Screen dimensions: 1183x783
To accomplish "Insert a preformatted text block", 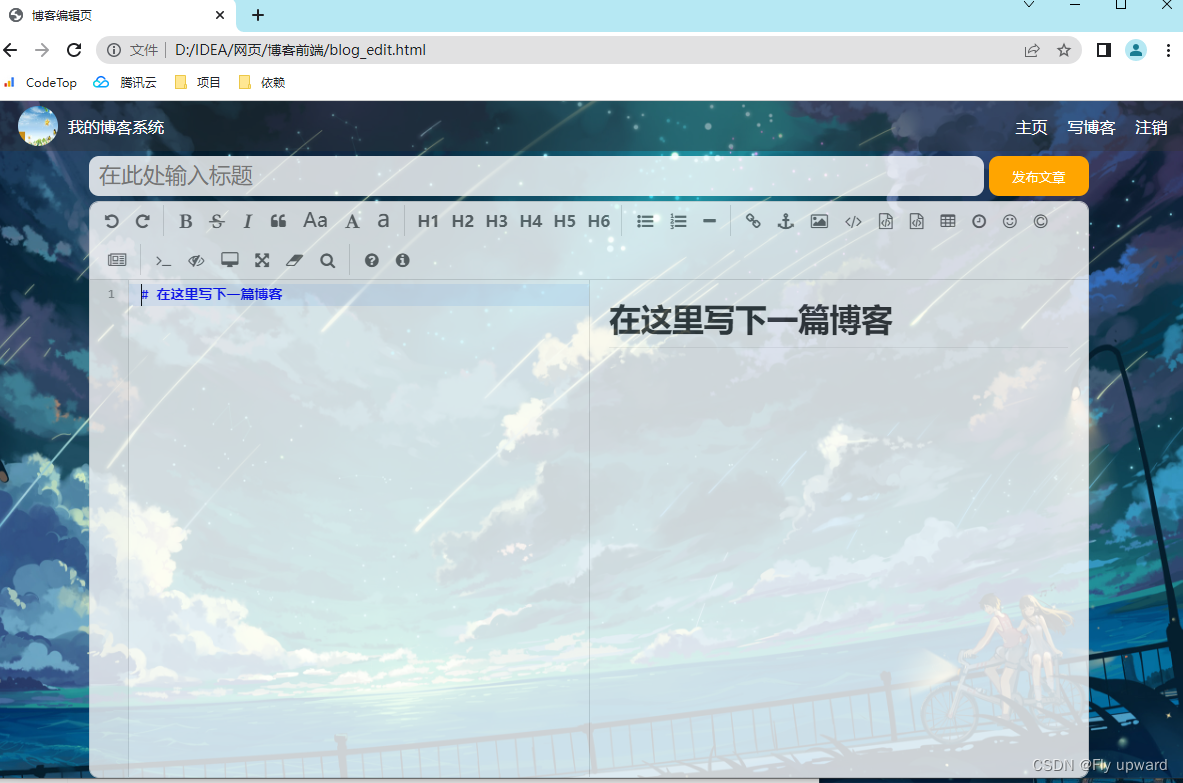I will [x=886, y=221].
